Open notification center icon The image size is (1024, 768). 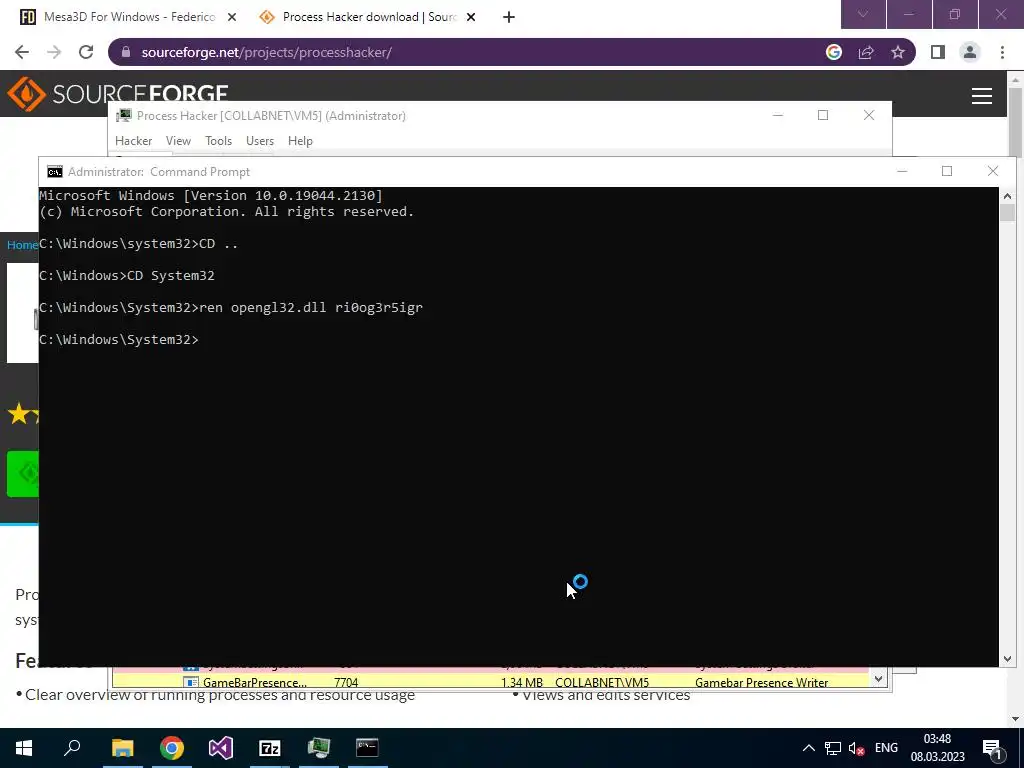click(x=992, y=748)
